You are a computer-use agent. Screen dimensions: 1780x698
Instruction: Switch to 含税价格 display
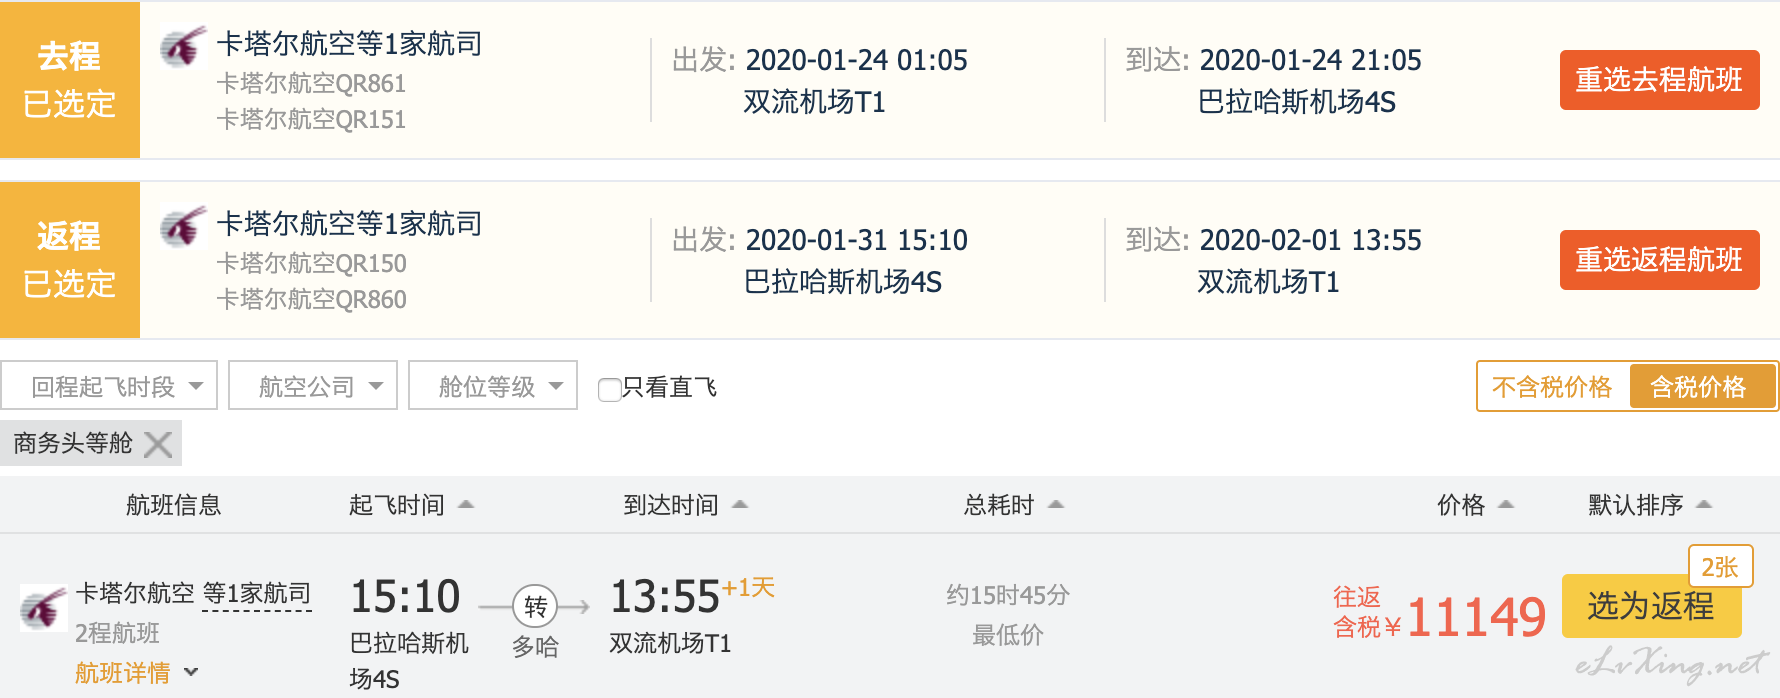[x=1702, y=387]
